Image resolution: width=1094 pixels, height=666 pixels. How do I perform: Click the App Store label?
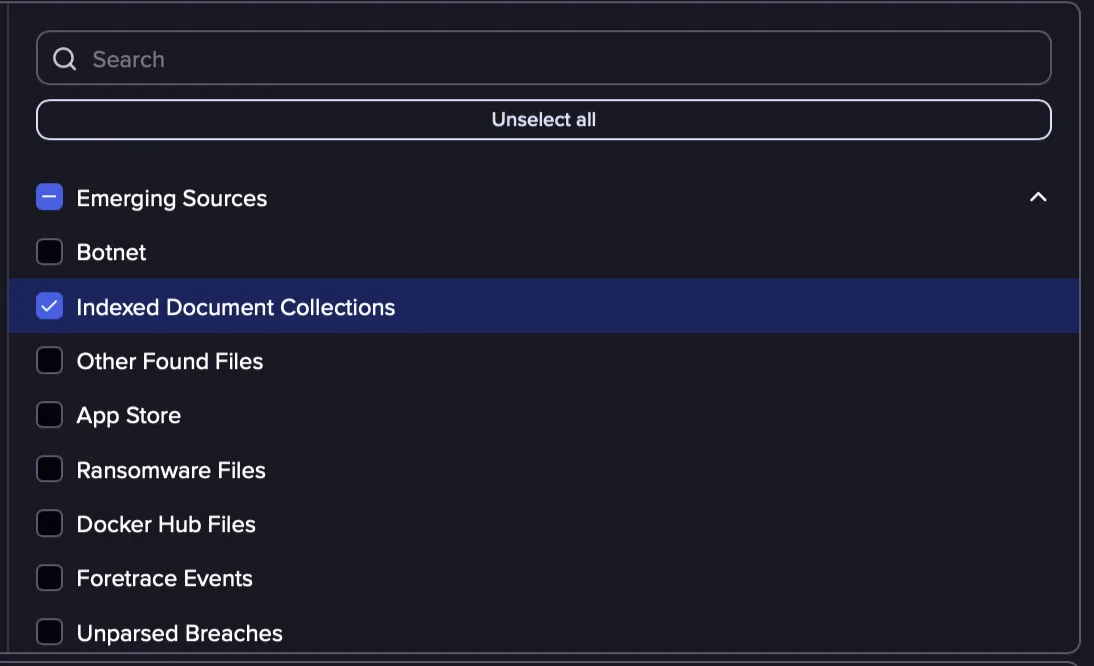(x=129, y=416)
